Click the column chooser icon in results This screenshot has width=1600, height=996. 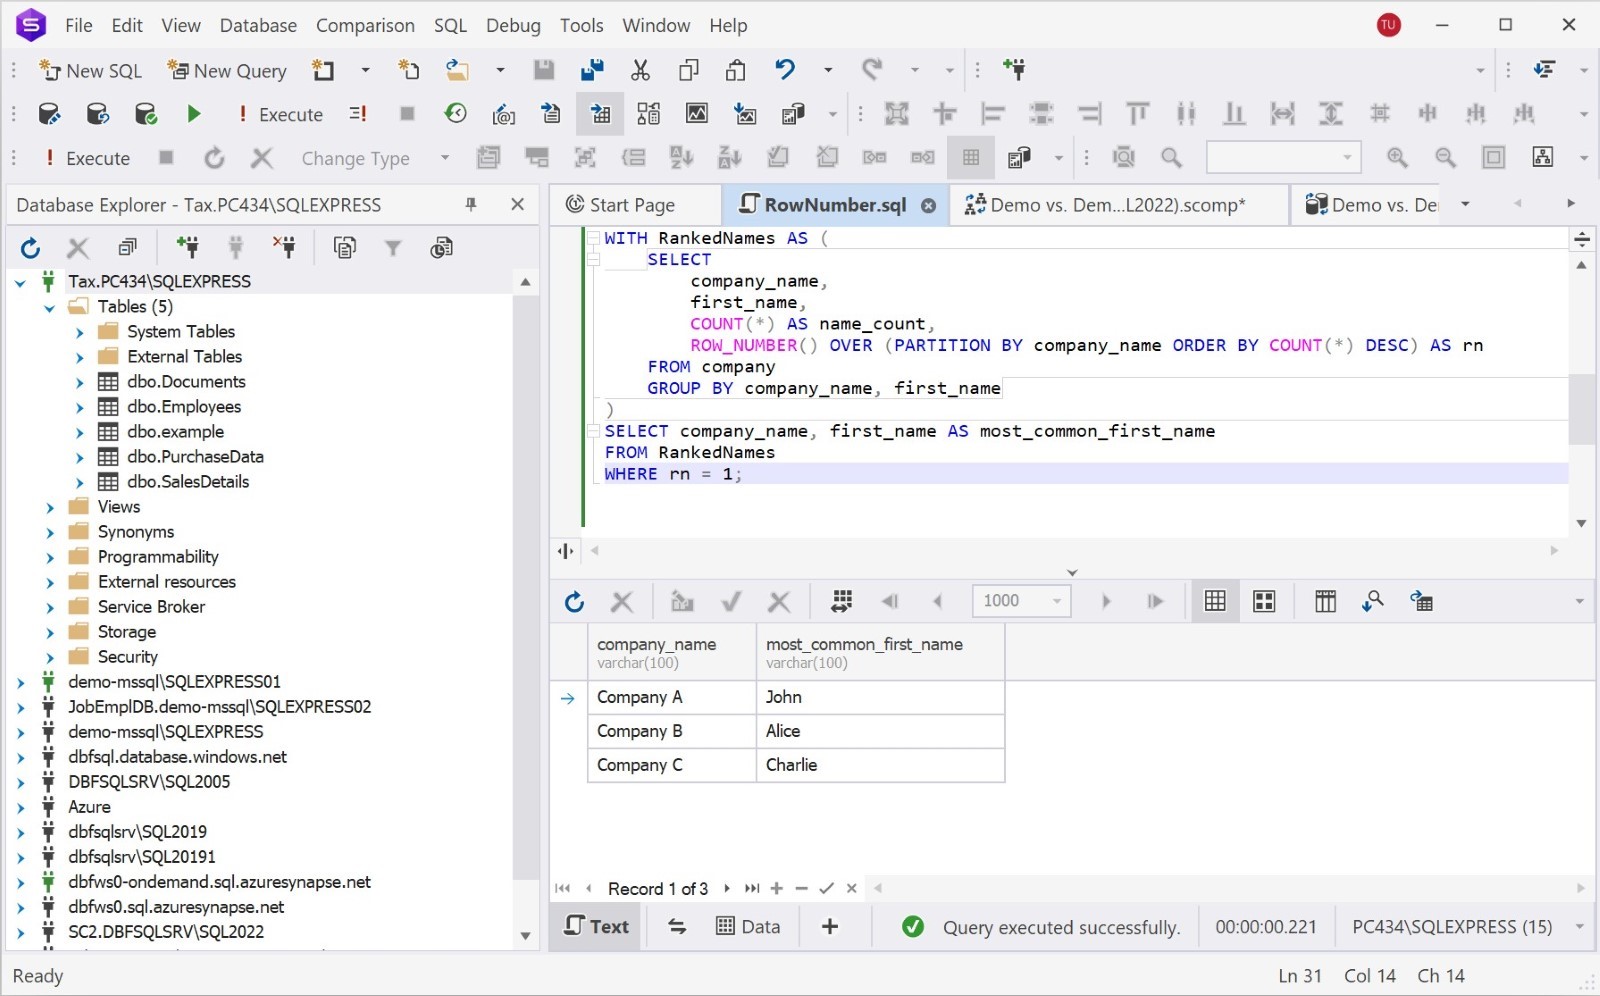tap(1325, 601)
